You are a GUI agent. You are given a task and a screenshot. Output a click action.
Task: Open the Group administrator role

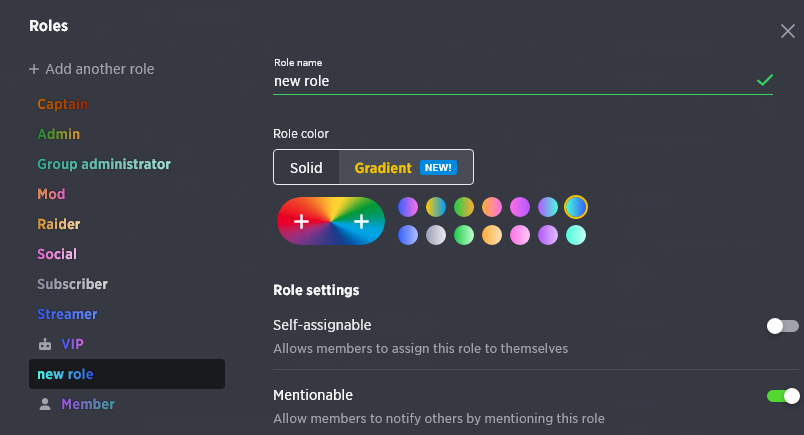click(x=104, y=164)
